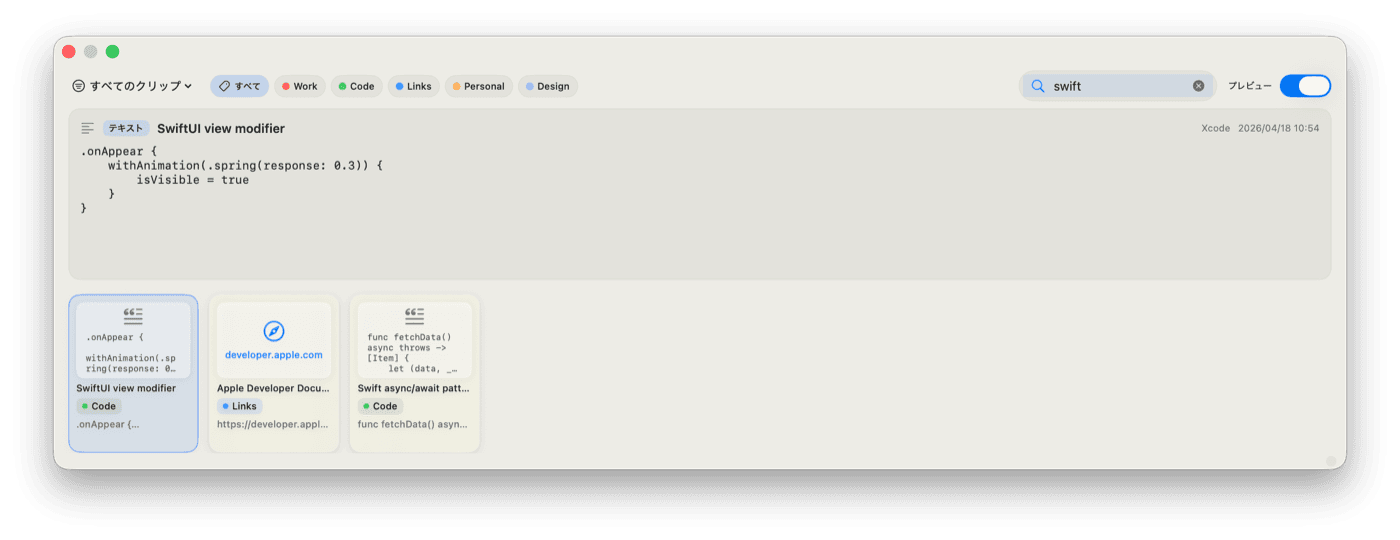Screen dimensions: 1400x540
Task: Filter clips by Work tag
Action: pos(300,86)
